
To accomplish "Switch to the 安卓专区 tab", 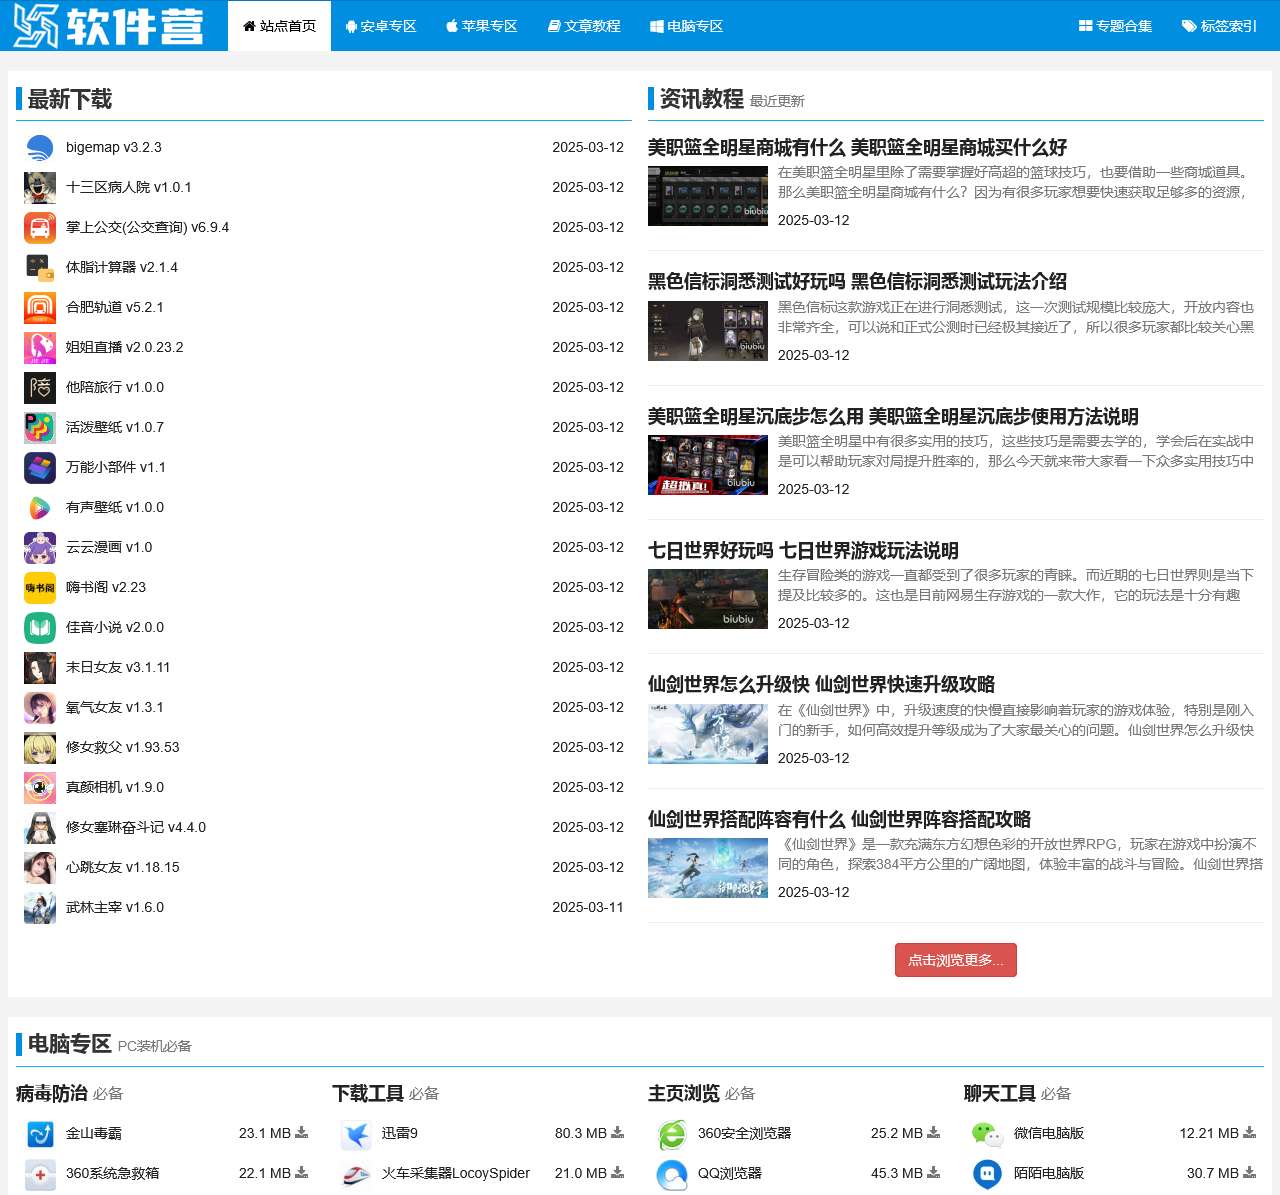I will click(381, 26).
